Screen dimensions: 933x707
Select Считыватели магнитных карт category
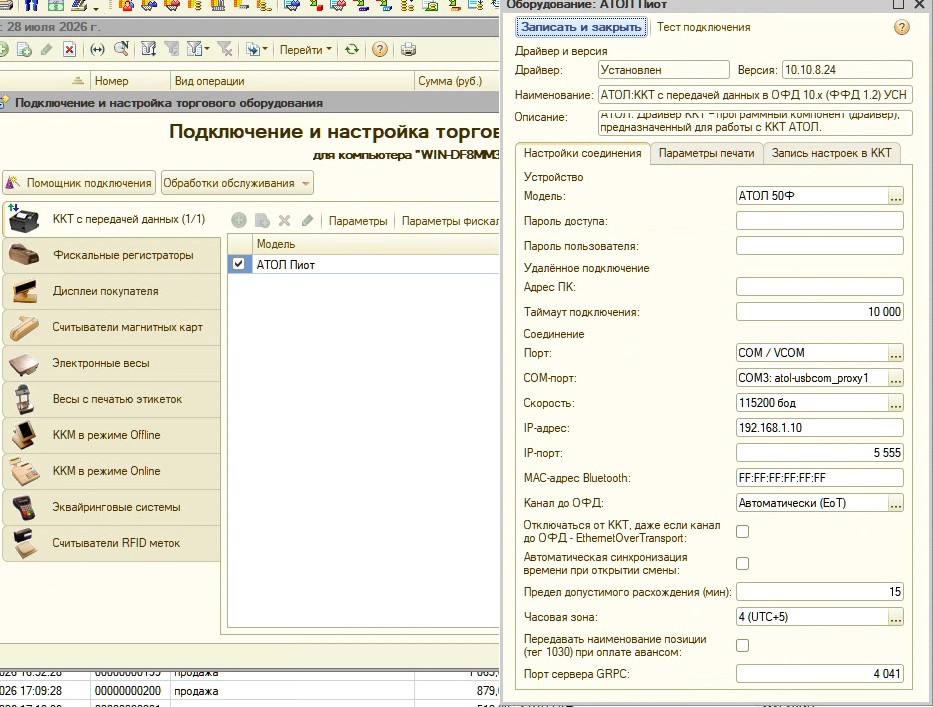coord(112,327)
